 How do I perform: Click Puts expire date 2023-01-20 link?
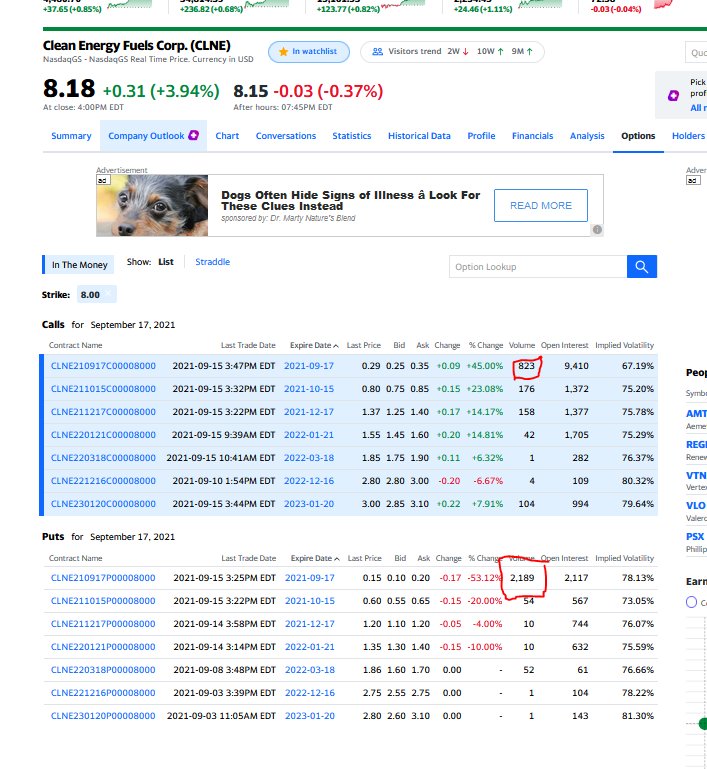(x=310, y=717)
